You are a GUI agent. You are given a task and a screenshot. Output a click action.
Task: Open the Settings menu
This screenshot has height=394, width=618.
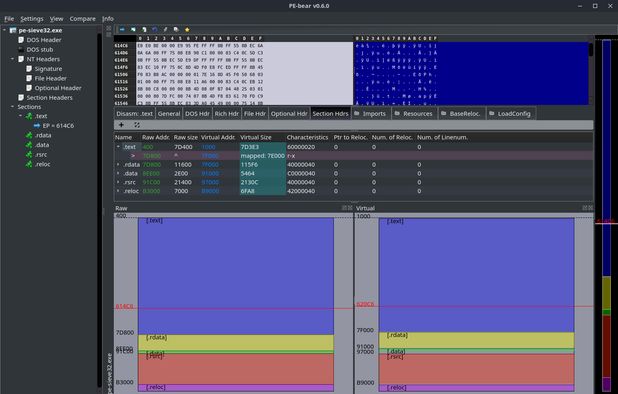(x=32, y=19)
